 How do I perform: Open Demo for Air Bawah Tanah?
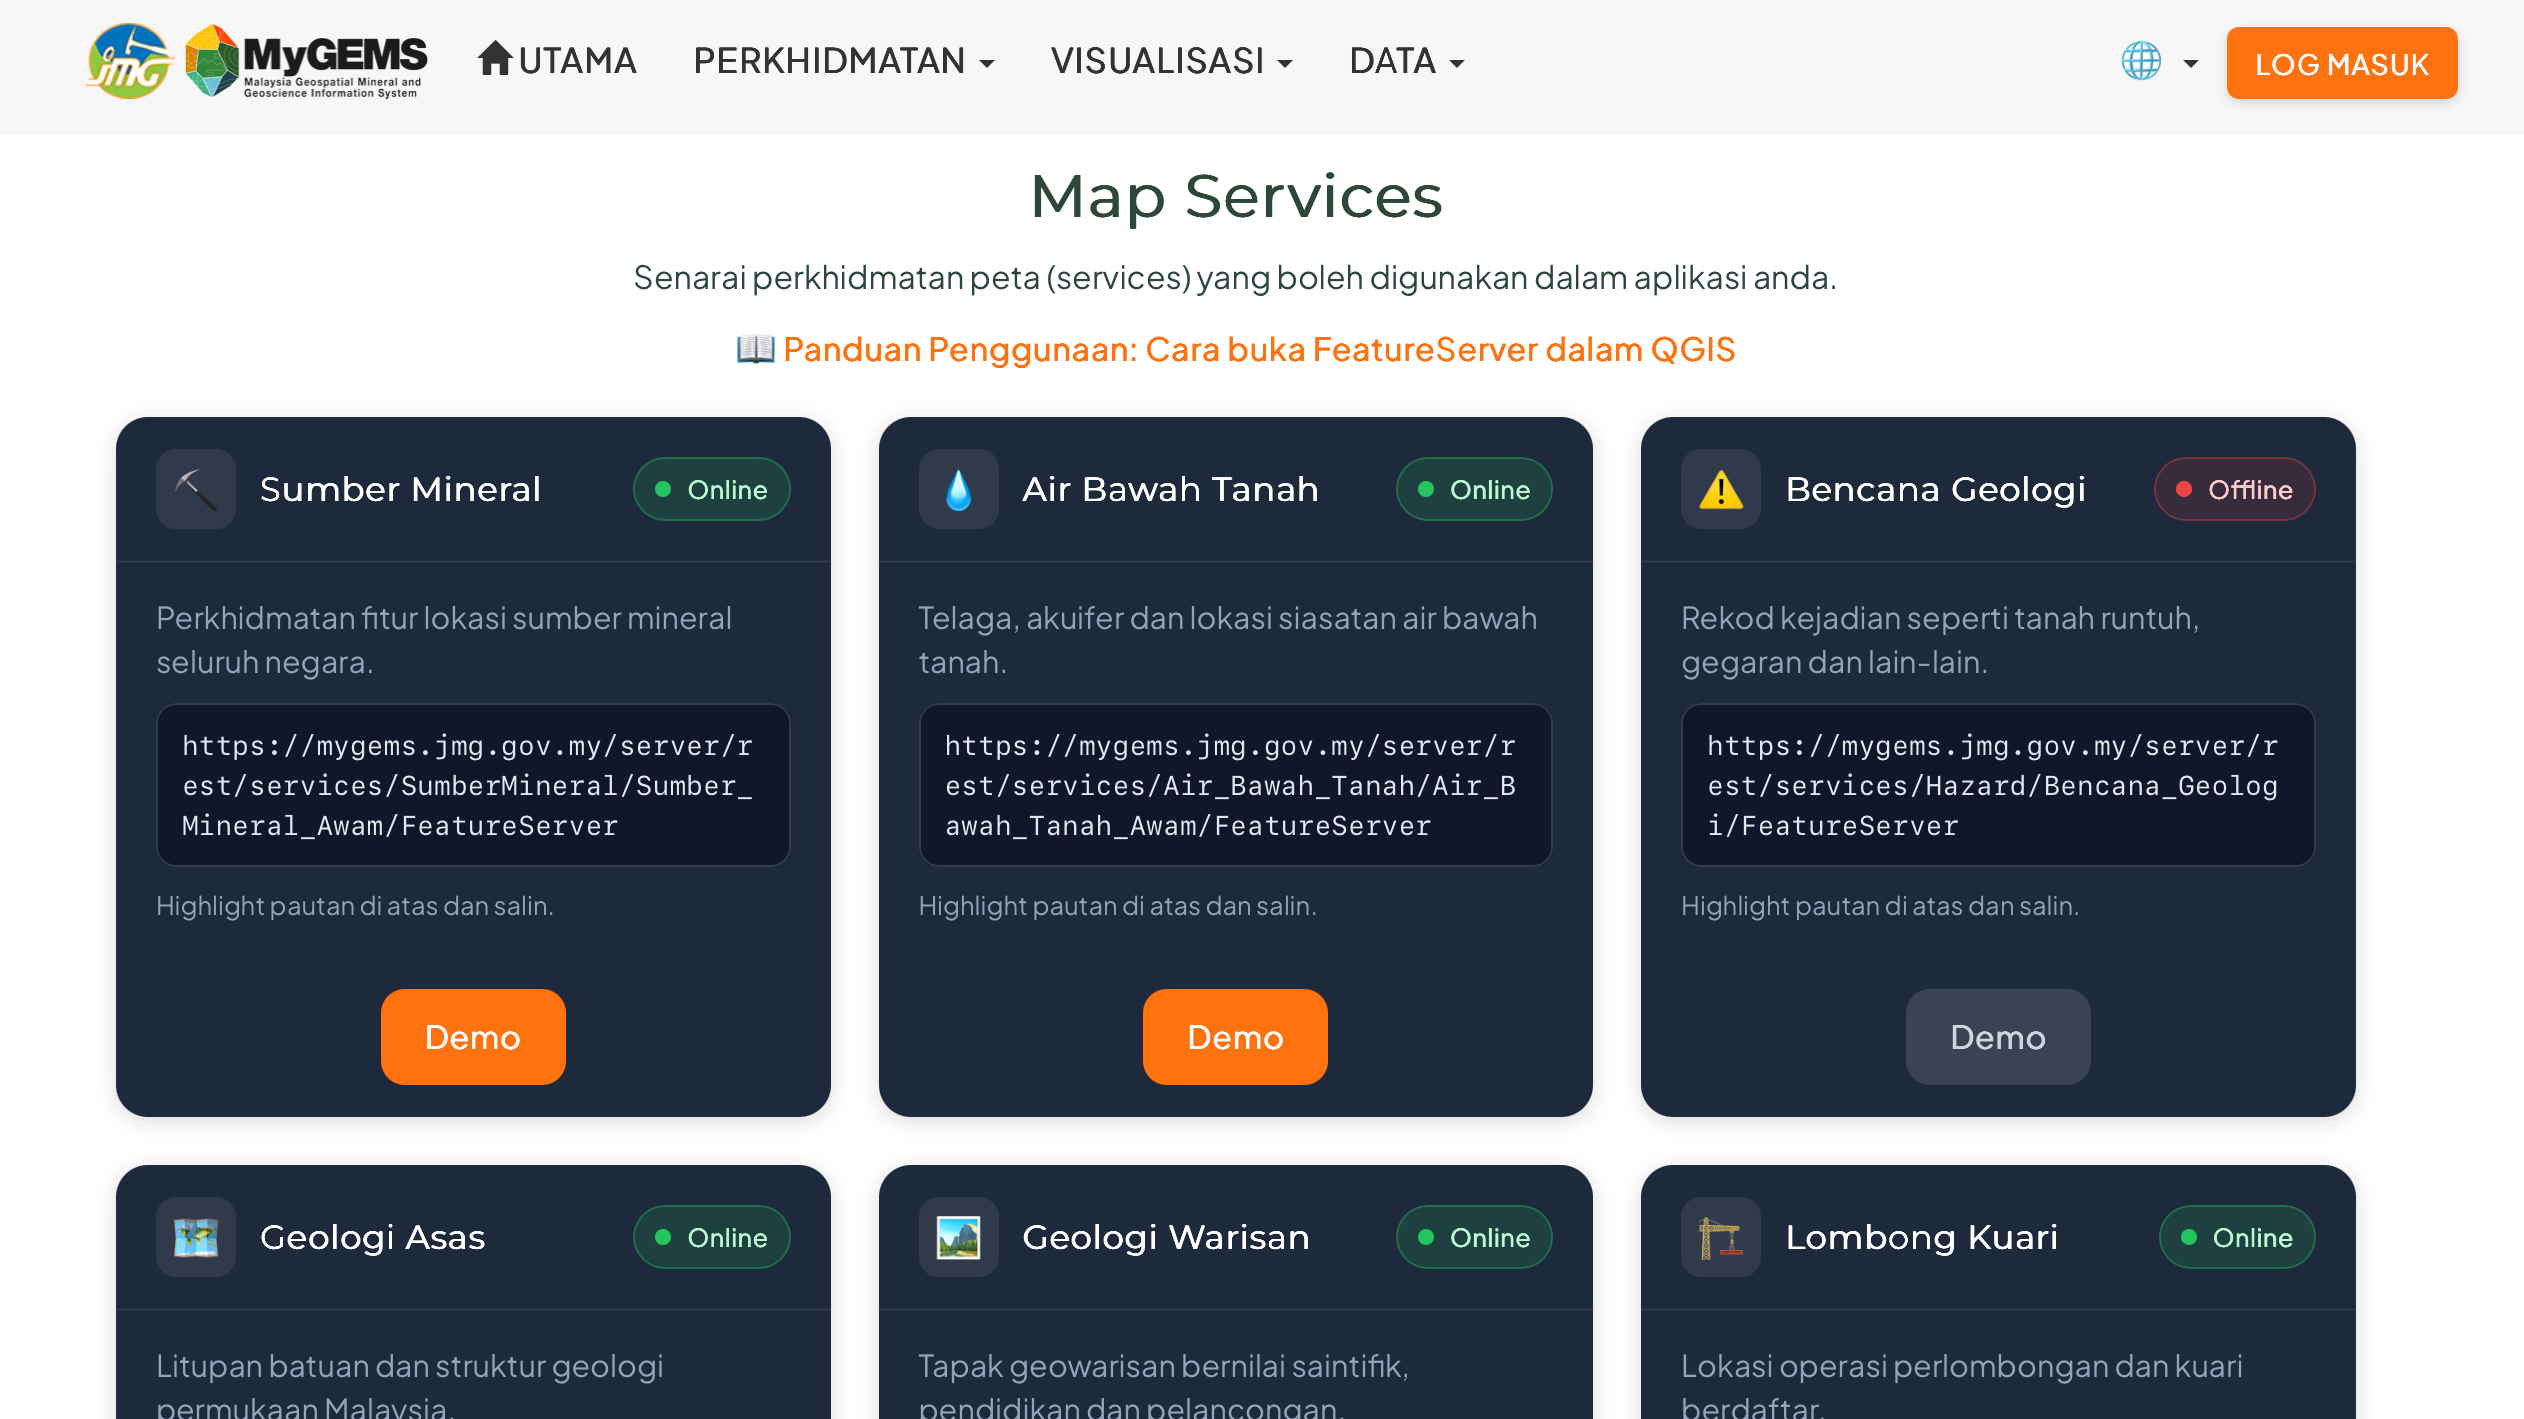click(1235, 1037)
